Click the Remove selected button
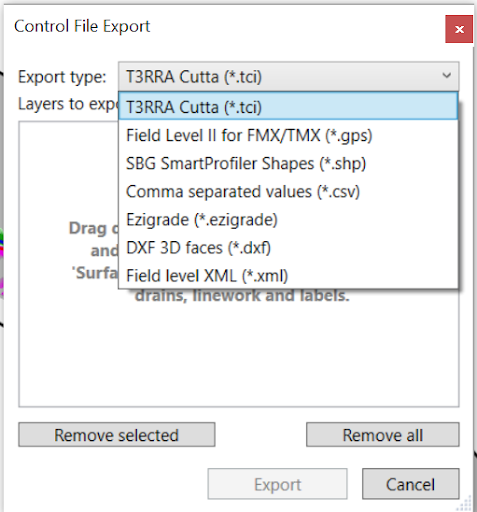The image size is (477, 512). (117, 435)
